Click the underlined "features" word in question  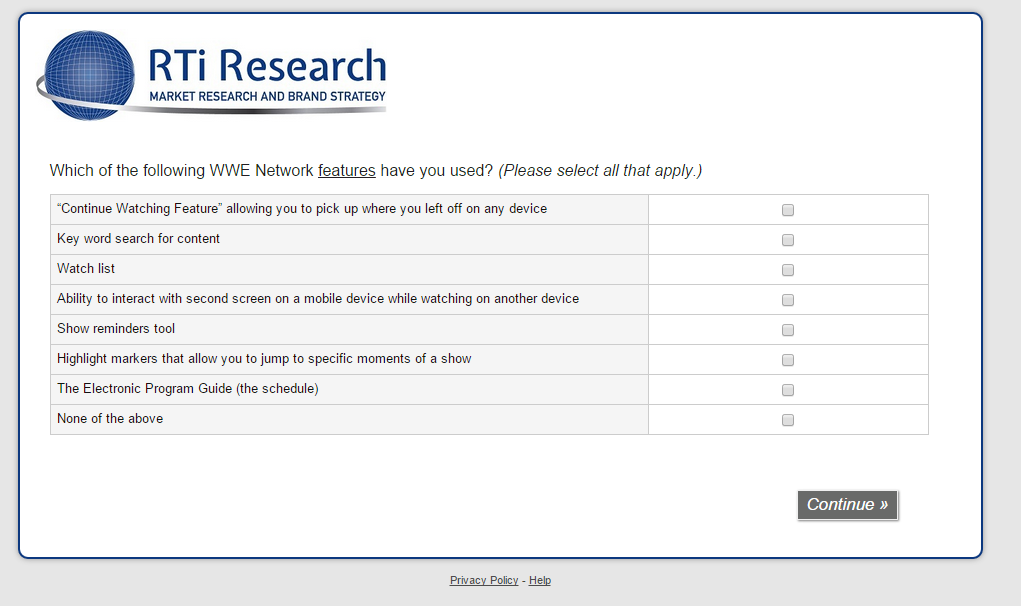point(346,171)
